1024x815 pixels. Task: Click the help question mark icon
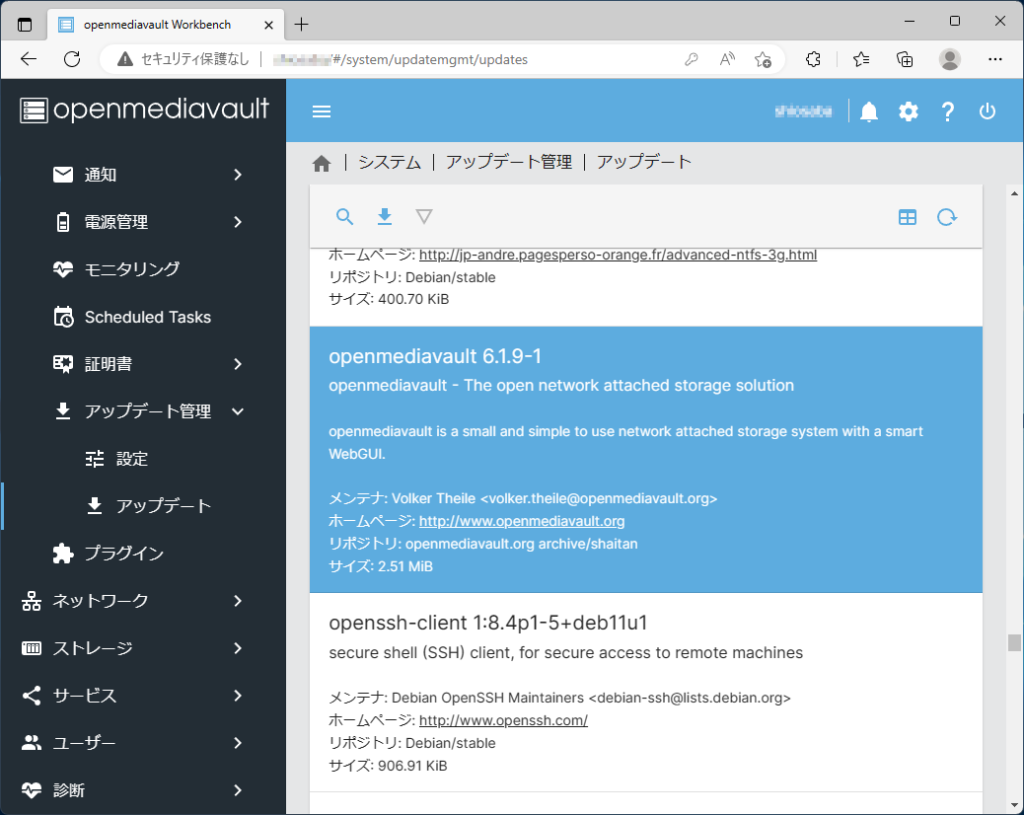[x=948, y=112]
